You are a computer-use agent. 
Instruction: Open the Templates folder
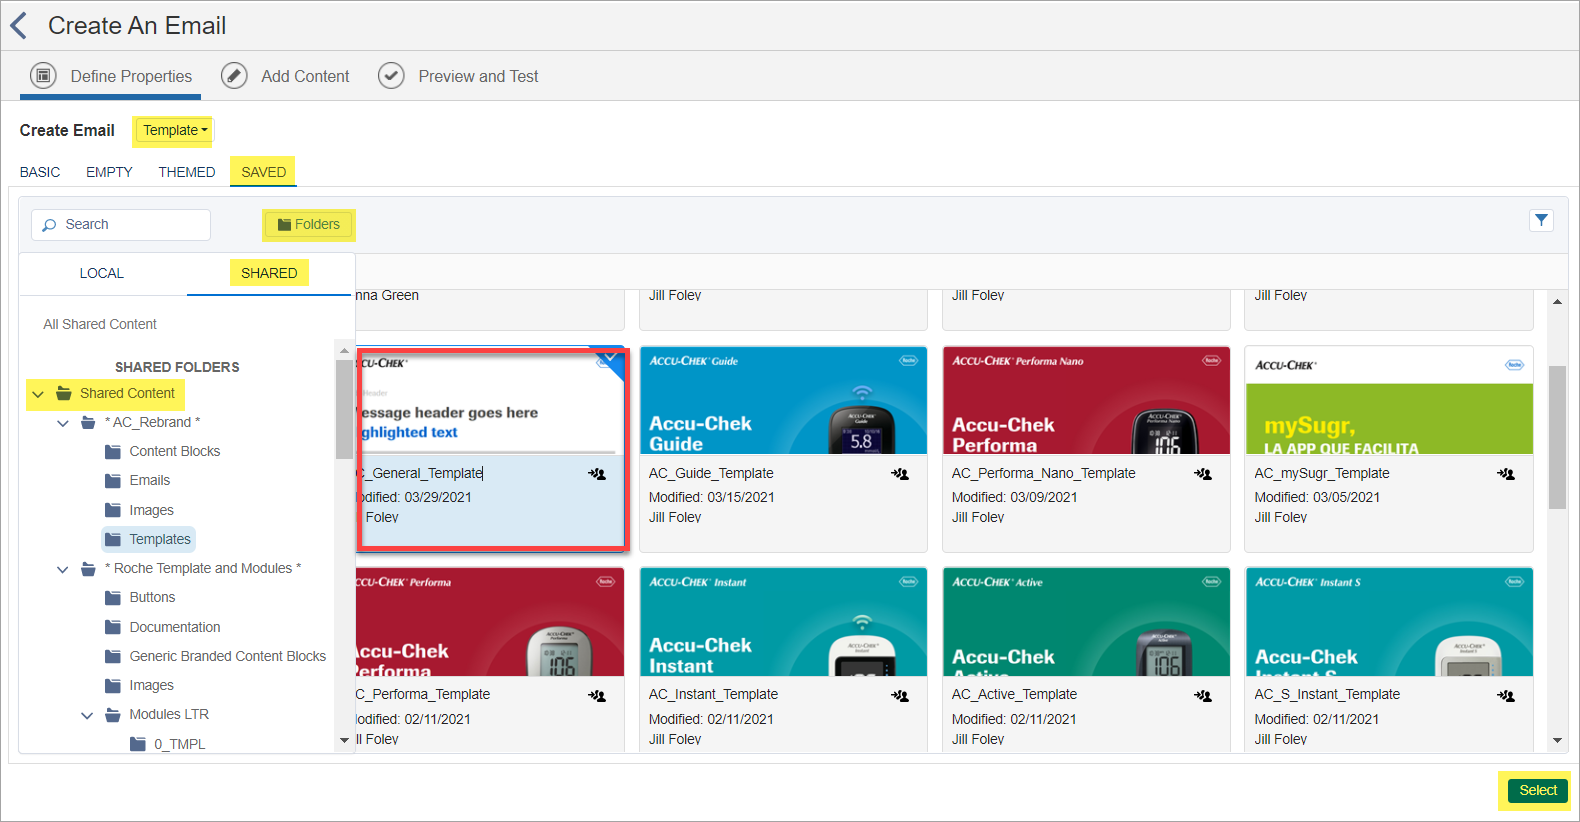coord(160,539)
